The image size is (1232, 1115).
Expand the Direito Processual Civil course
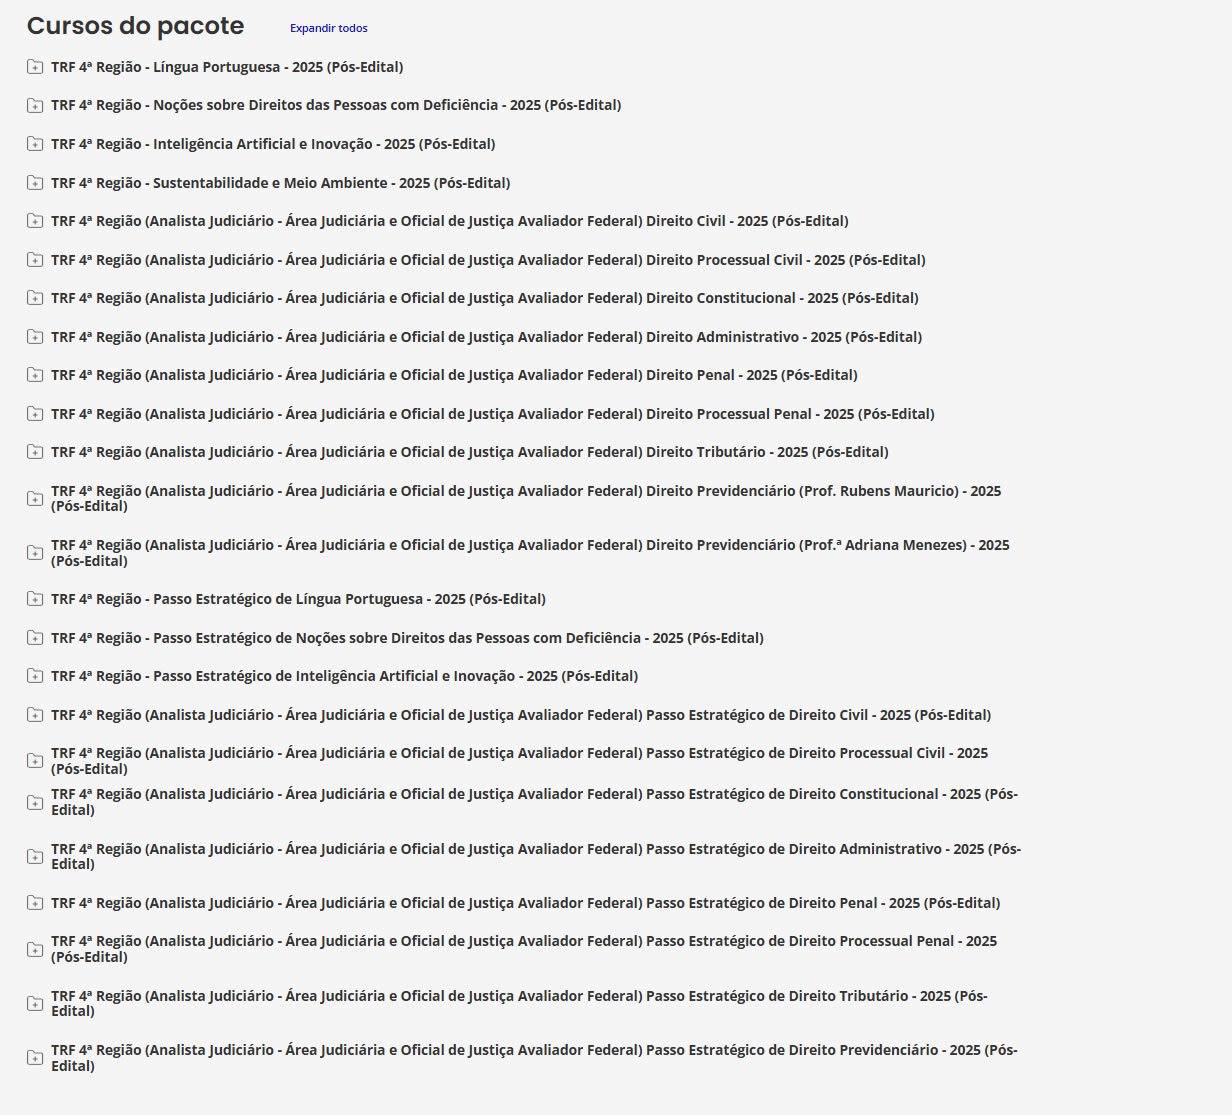(488, 260)
